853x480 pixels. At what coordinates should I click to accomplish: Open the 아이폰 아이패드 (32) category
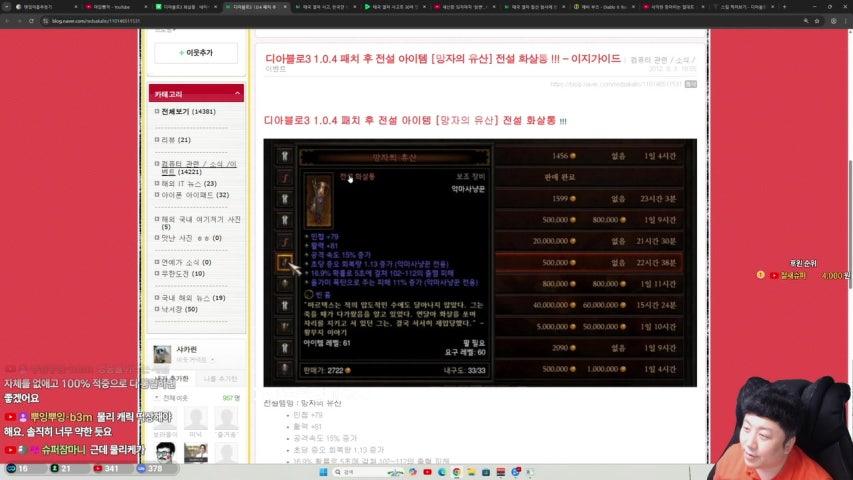pos(195,195)
